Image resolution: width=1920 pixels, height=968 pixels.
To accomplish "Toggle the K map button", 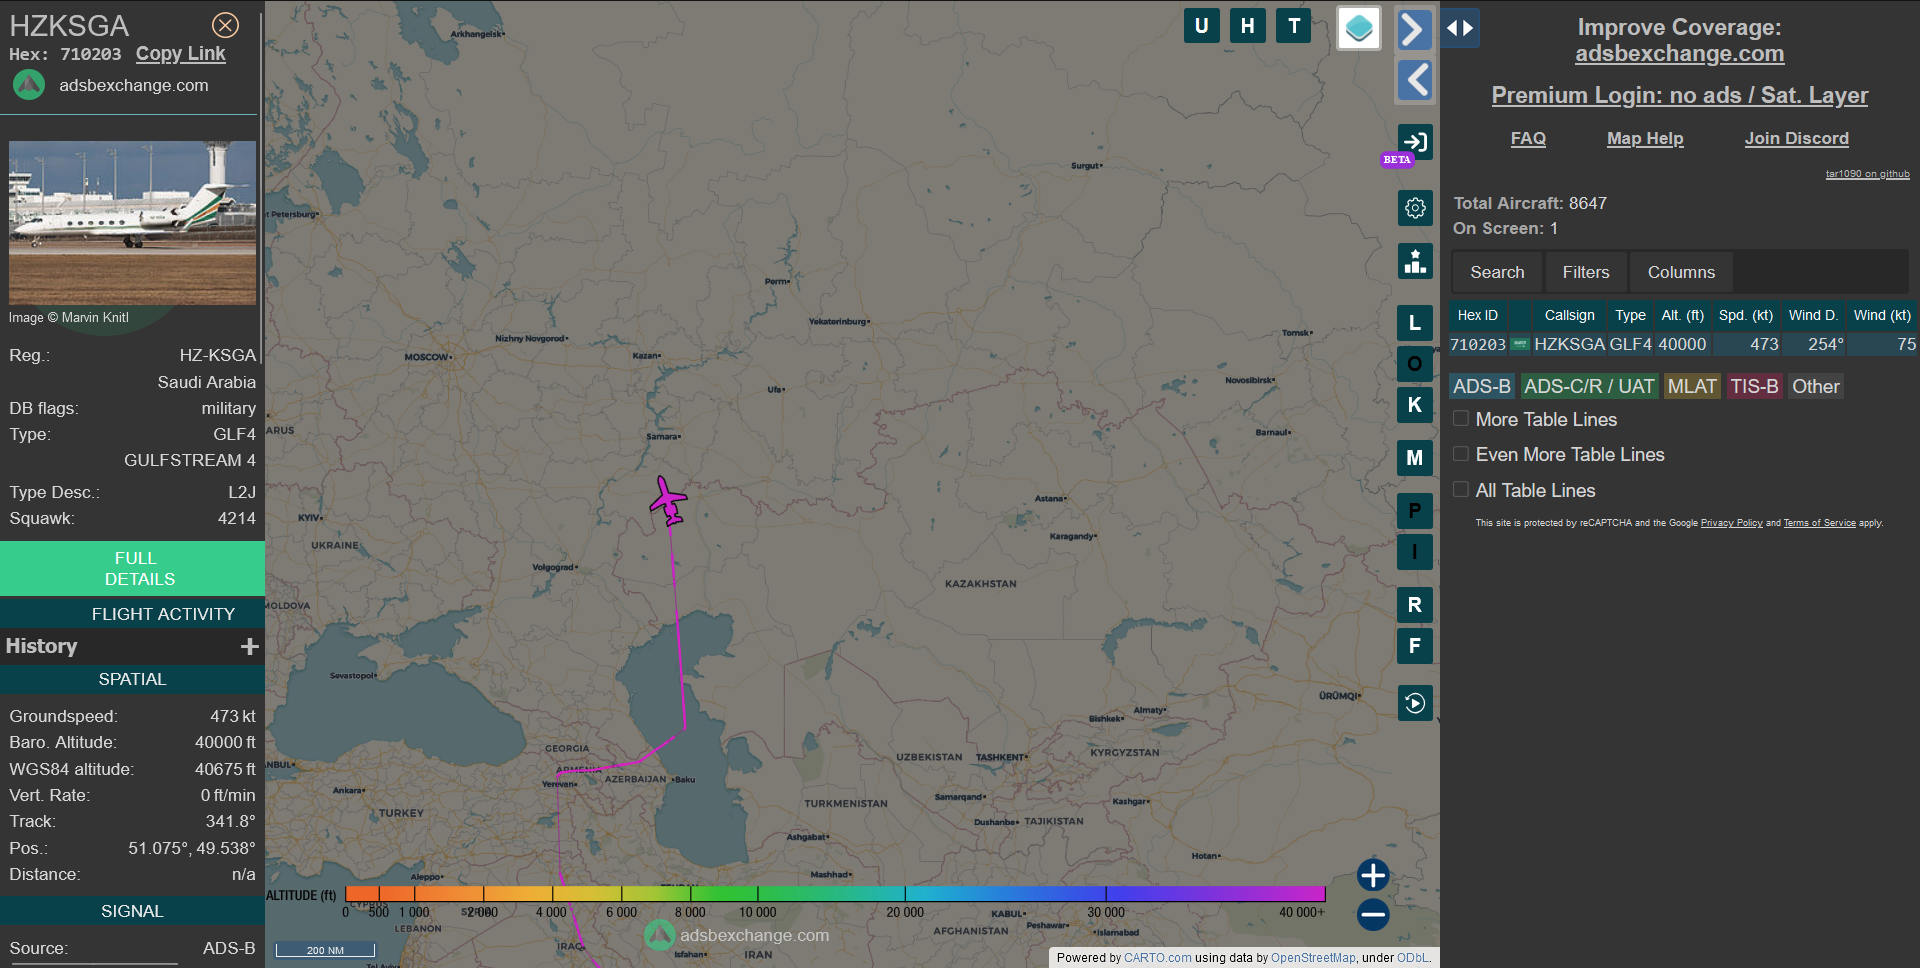I will (x=1414, y=405).
